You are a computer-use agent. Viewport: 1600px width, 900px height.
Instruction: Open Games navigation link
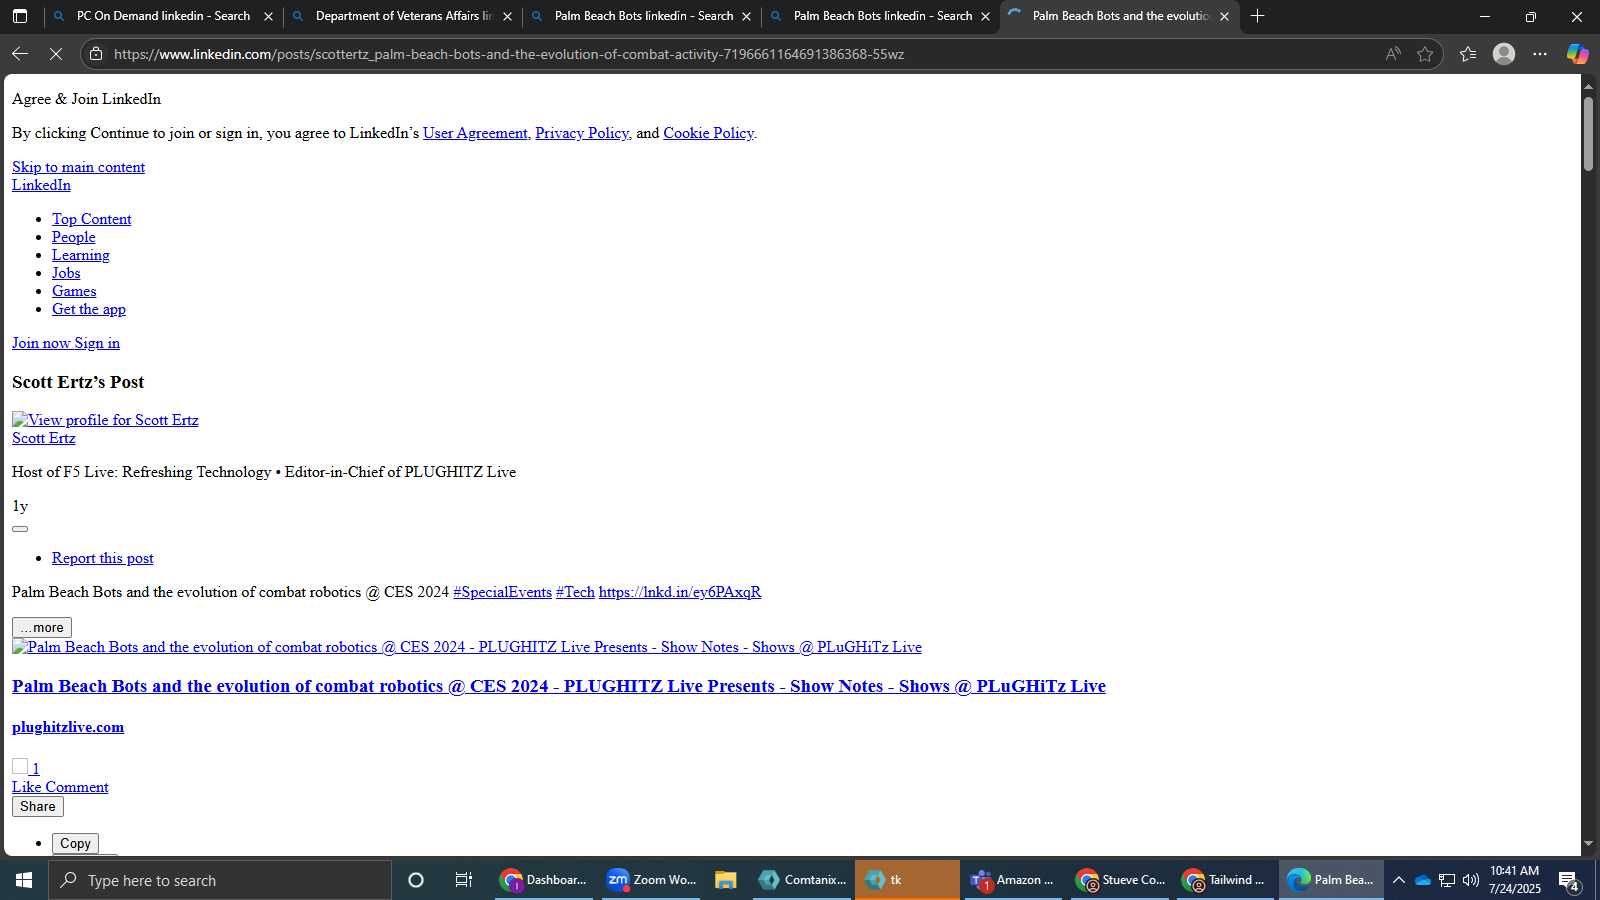tap(74, 291)
